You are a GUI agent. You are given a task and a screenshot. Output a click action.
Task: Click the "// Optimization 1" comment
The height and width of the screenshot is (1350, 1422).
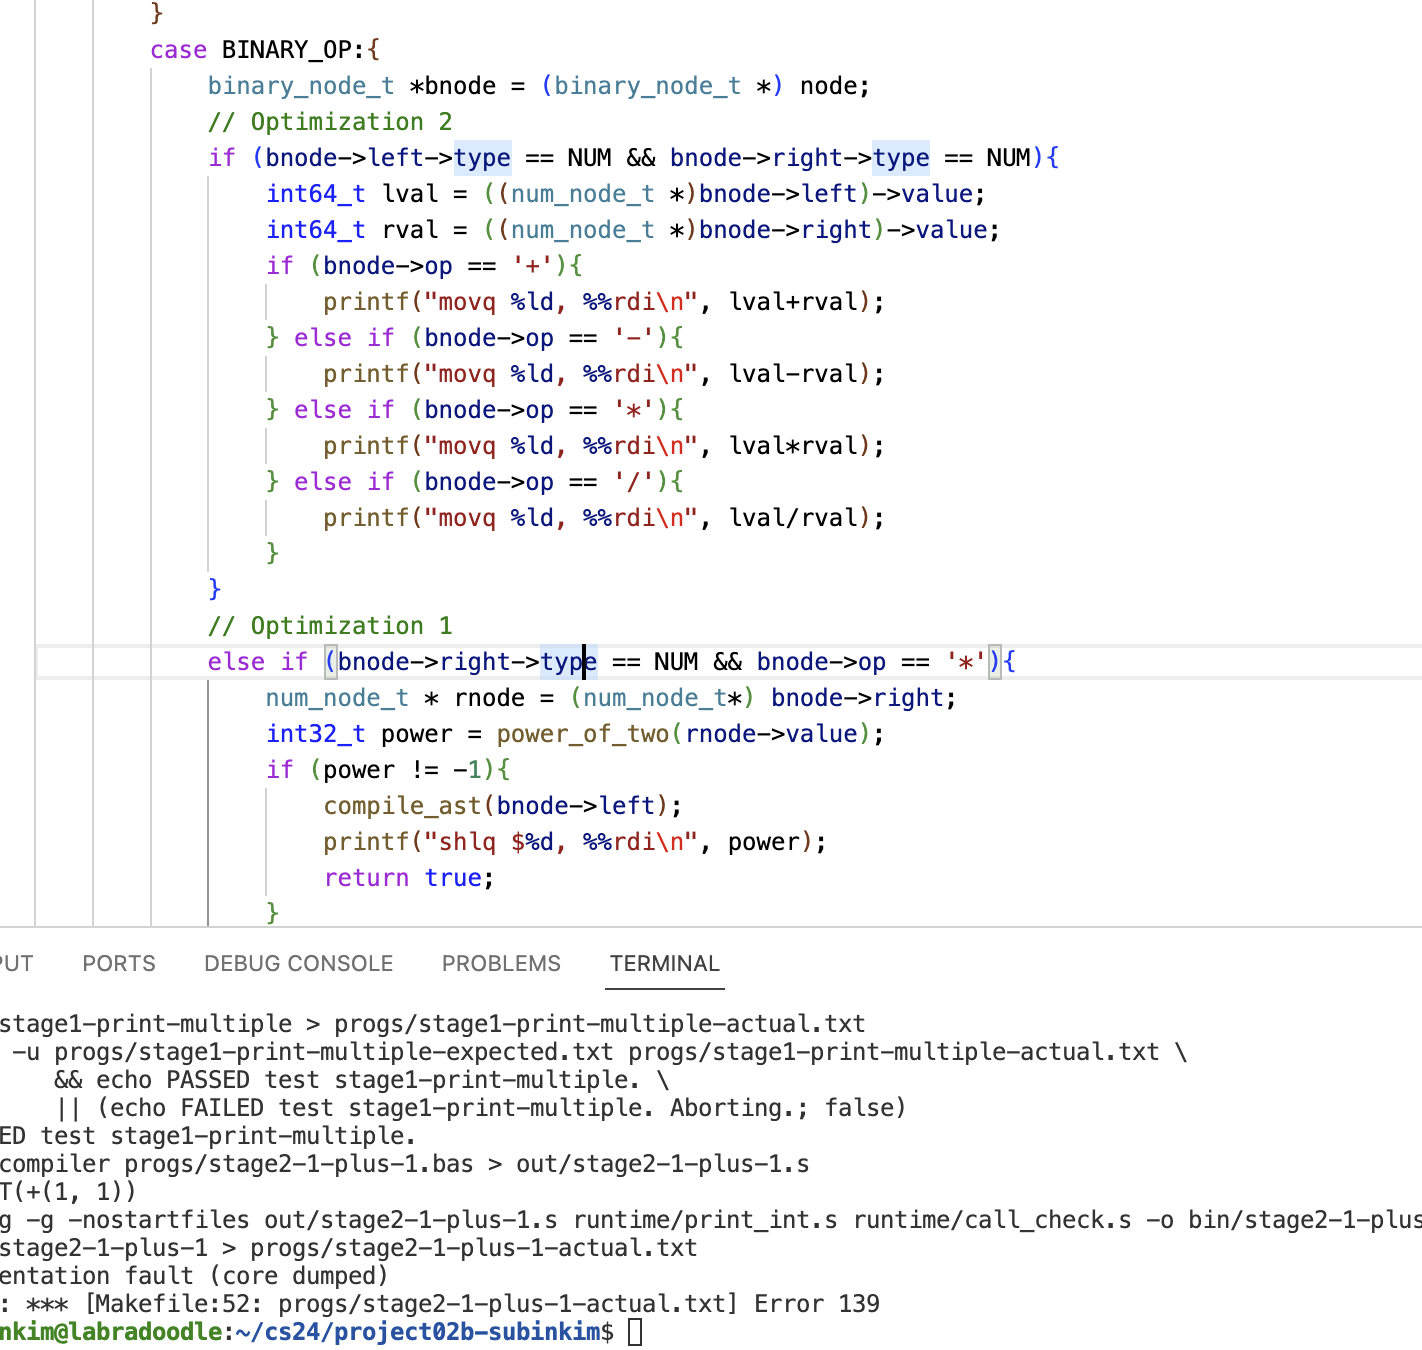point(330,626)
